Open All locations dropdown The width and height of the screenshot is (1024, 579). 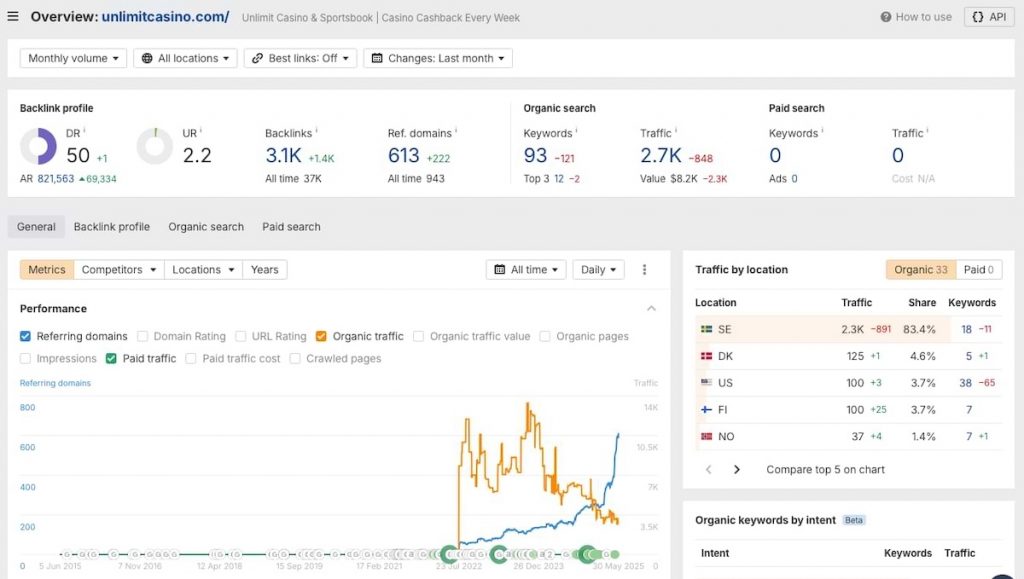point(185,58)
